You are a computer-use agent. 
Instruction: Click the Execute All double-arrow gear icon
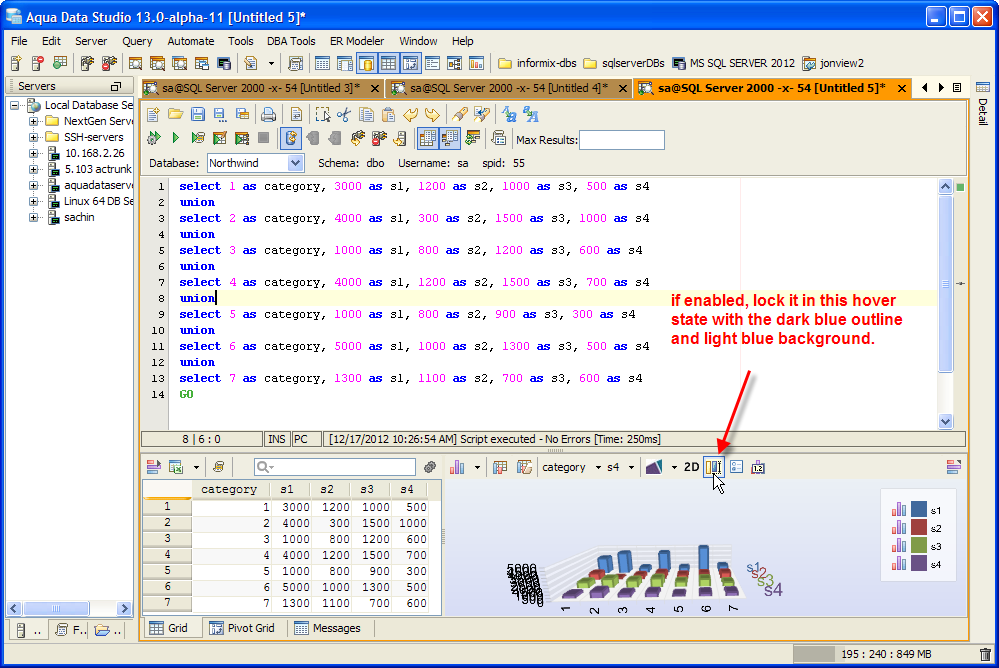click(x=154, y=138)
